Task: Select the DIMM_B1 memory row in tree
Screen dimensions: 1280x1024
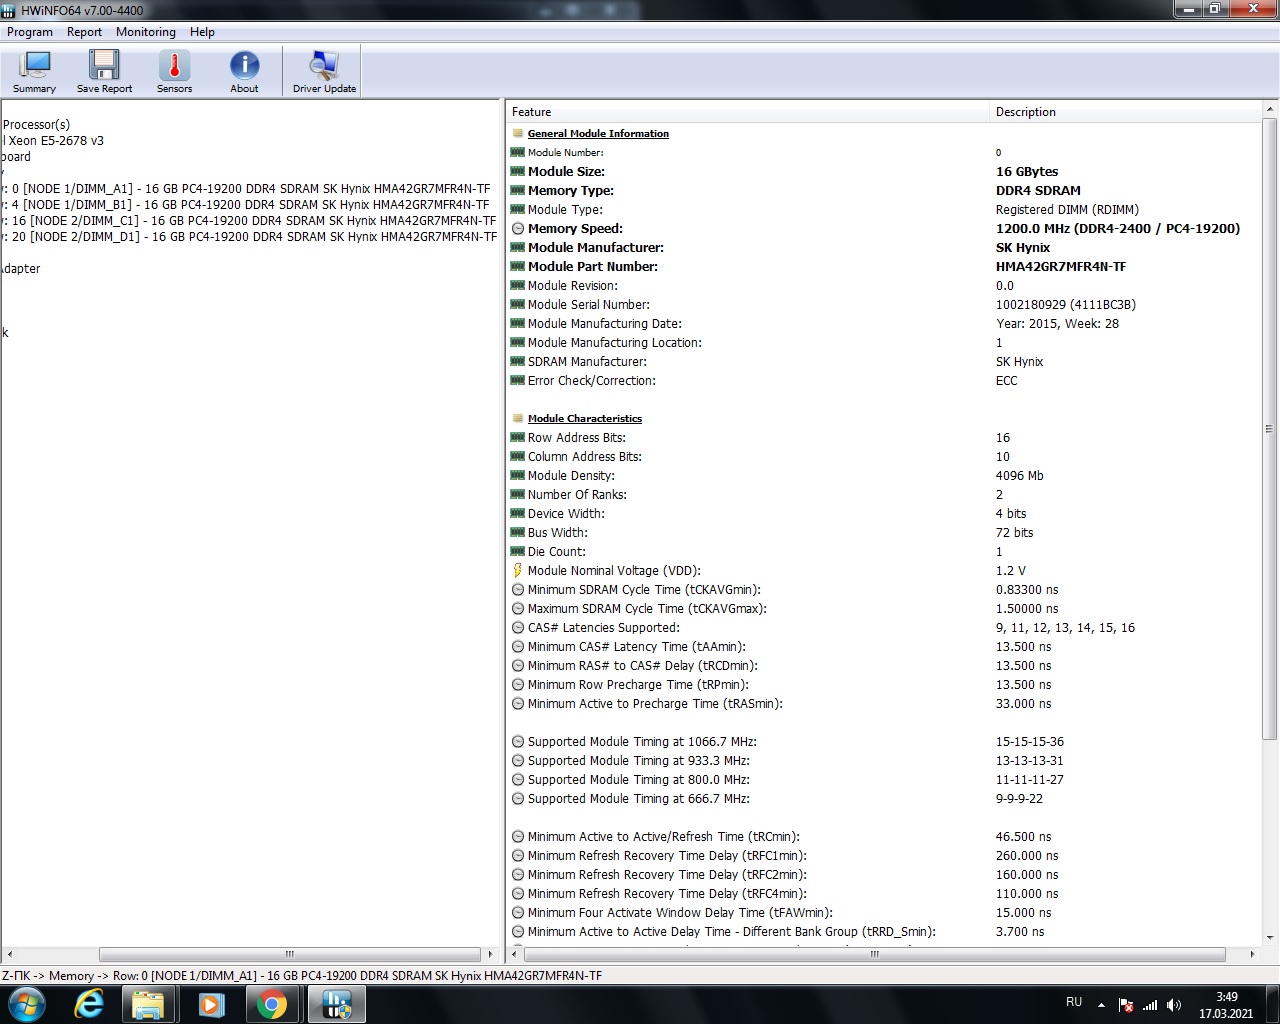Action: click(247, 205)
